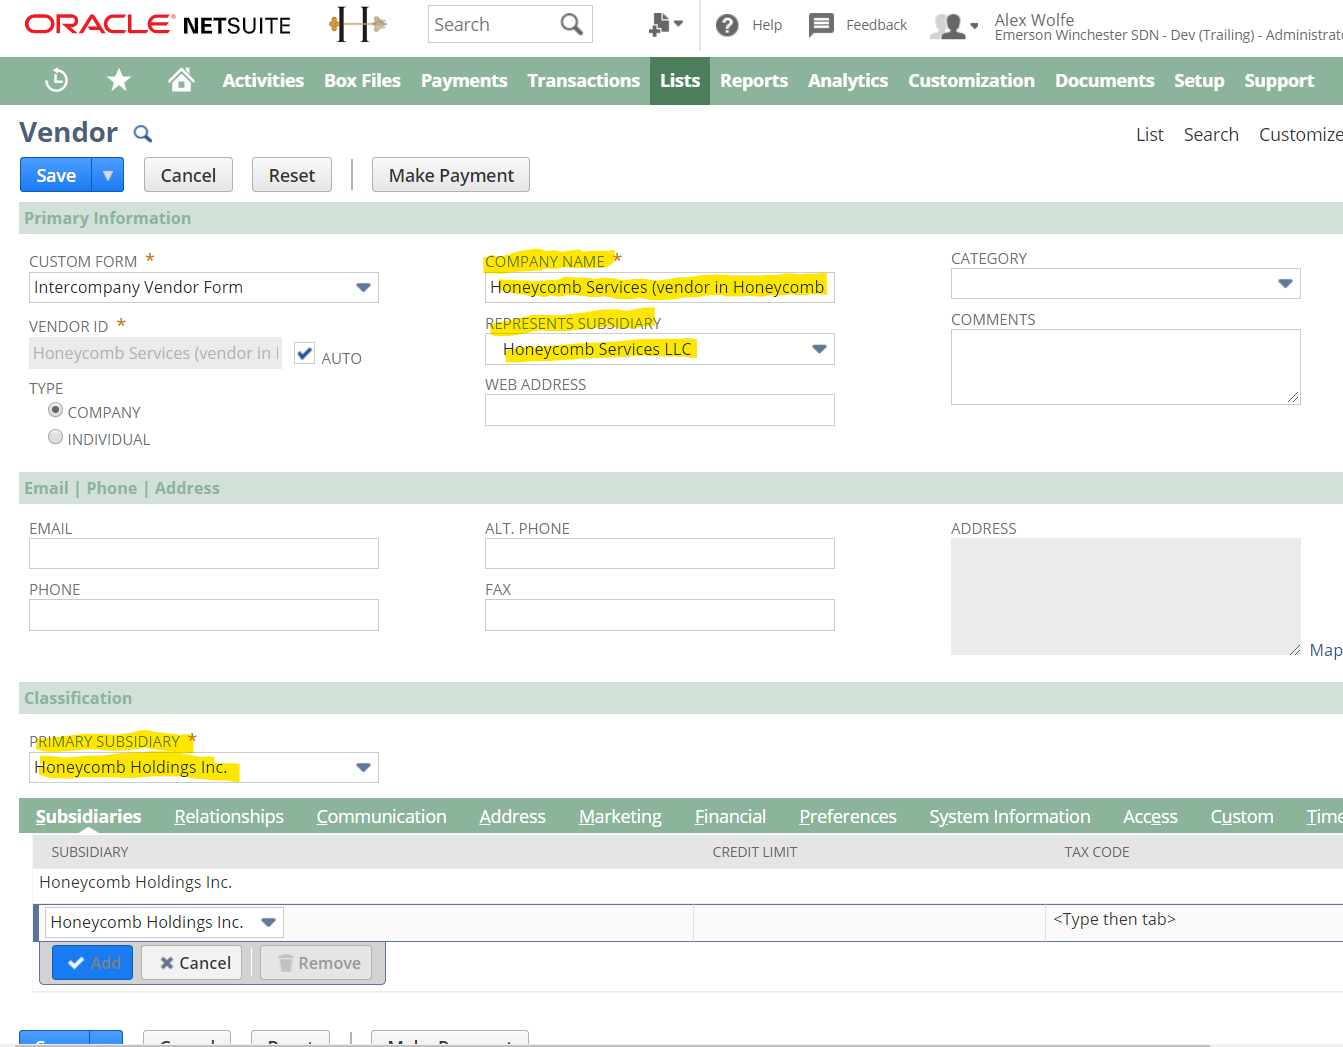Open the Support menu
The image size is (1343, 1047).
(x=1279, y=81)
